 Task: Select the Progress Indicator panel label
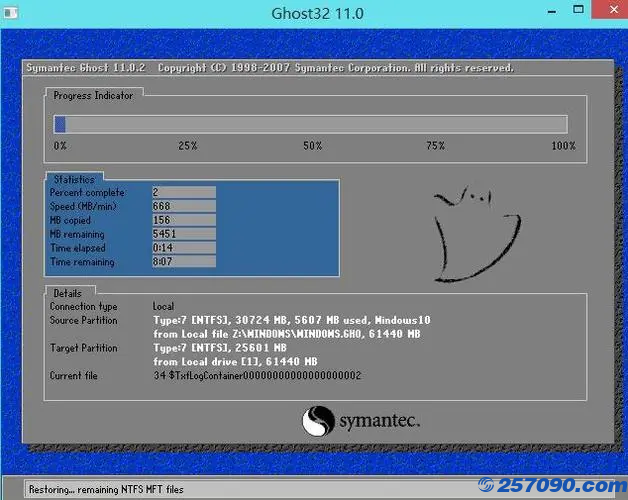(x=93, y=96)
